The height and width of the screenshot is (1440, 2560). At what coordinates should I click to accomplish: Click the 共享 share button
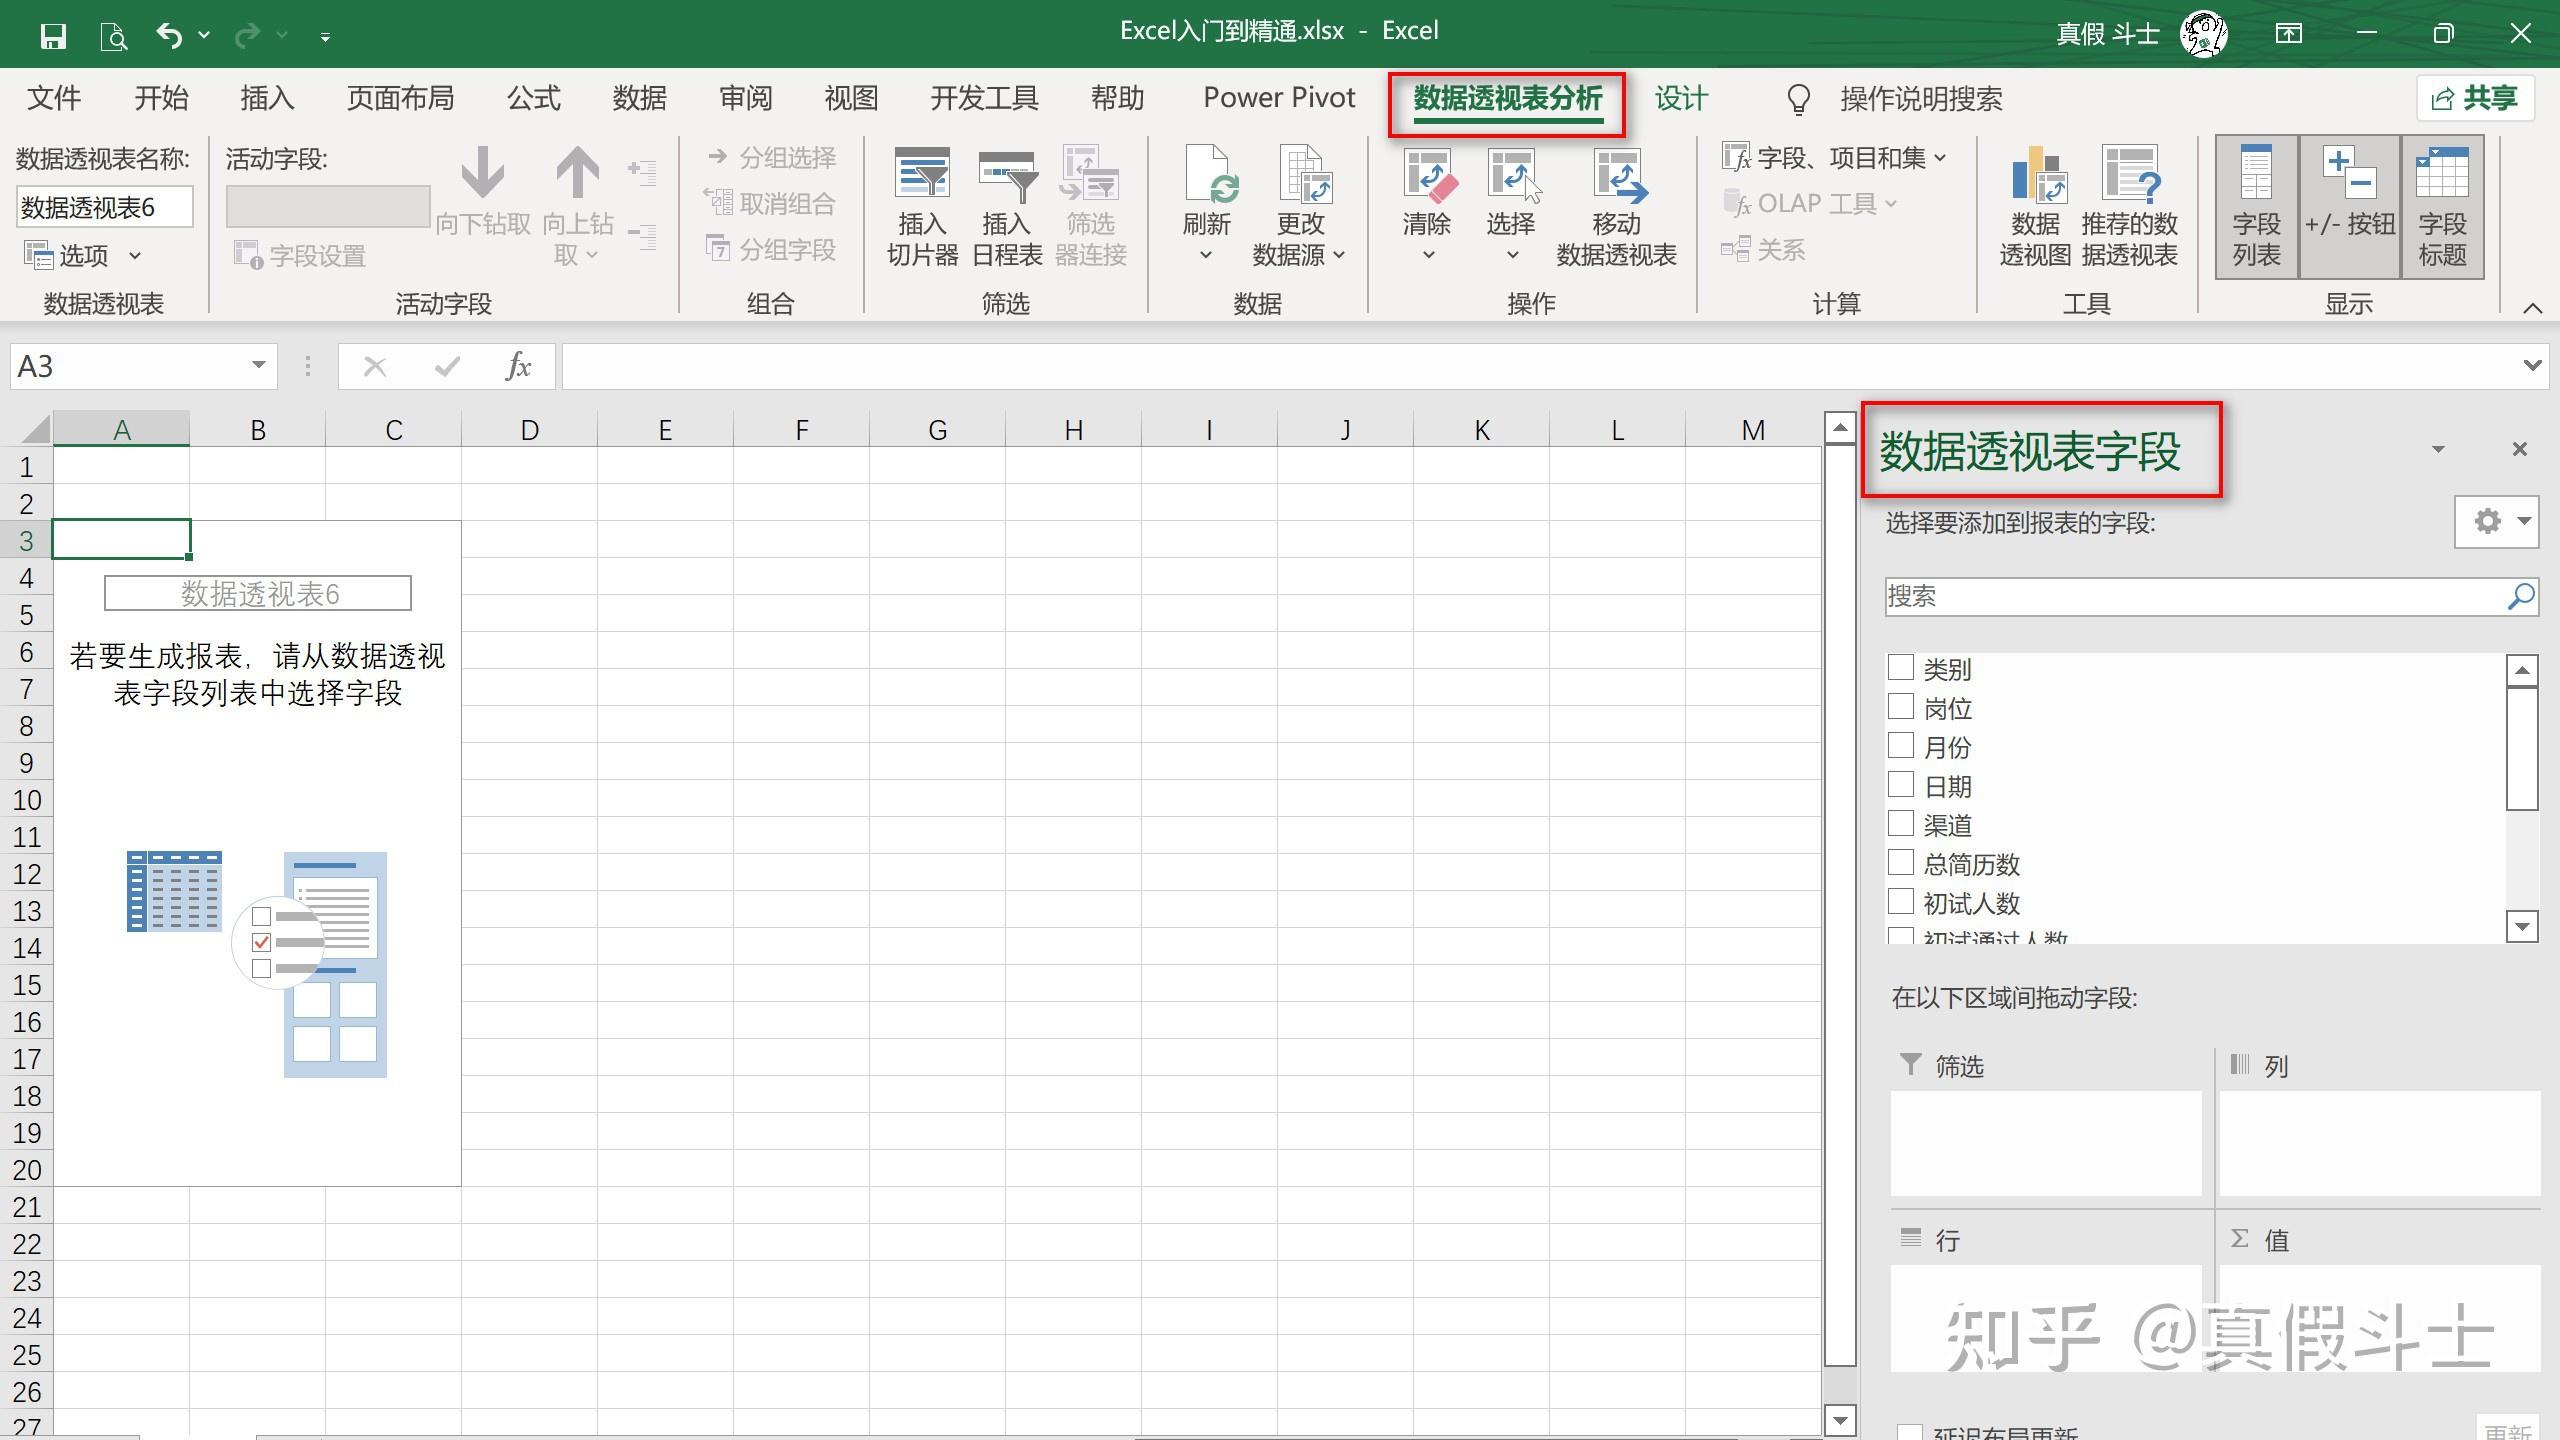point(2475,98)
